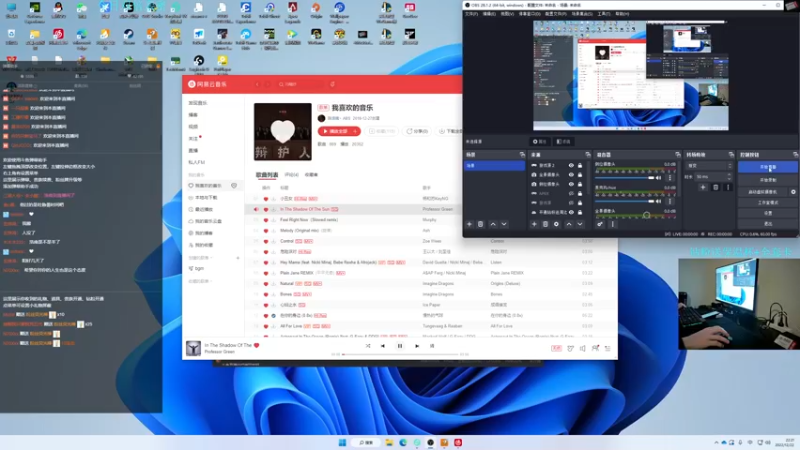
Task: Click Start Streaming button in OBS Controls
Action: coord(768,167)
